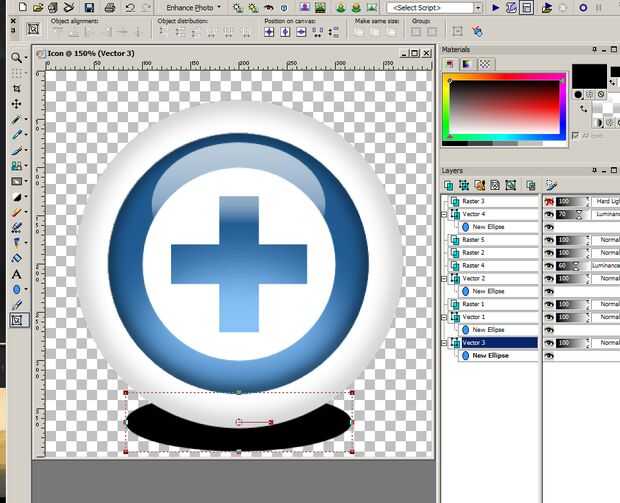Screen dimensions: 620x503
Task: Hide the Vector 2 layer
Action: pyautogui.click(x=549, y=279)
